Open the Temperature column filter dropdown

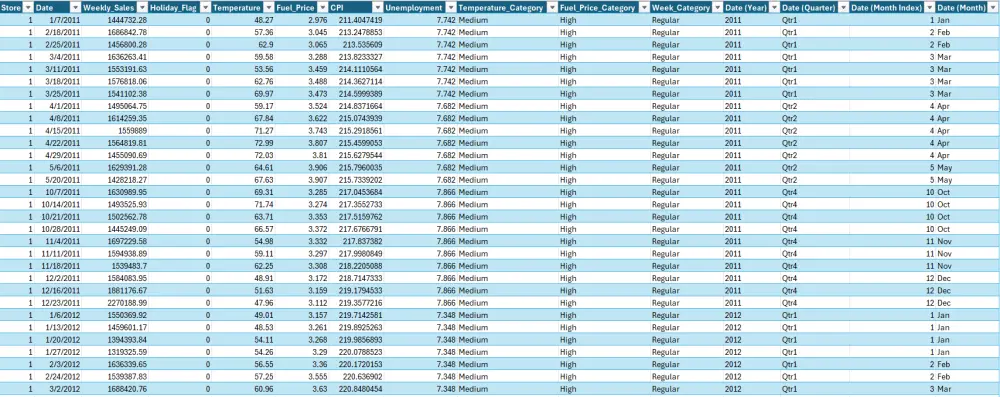pos(268,8)
